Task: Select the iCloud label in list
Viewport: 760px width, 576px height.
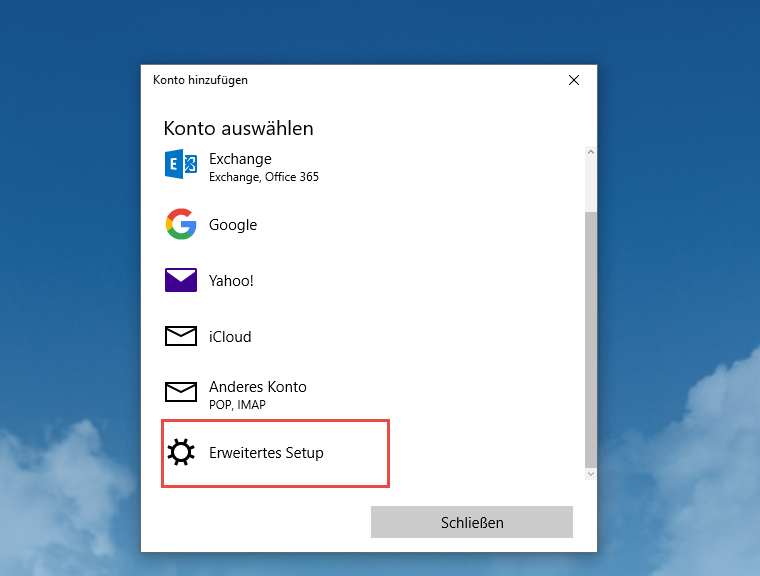Action: pyautogui.click(x=230, y=337)
